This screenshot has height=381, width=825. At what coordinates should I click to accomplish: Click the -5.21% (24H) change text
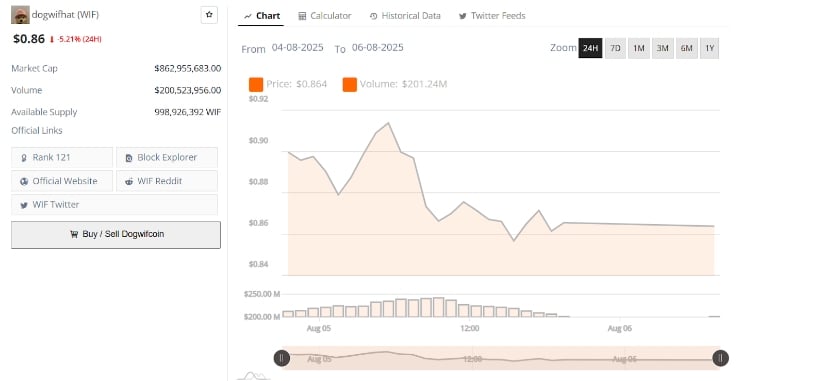(78, 39)
